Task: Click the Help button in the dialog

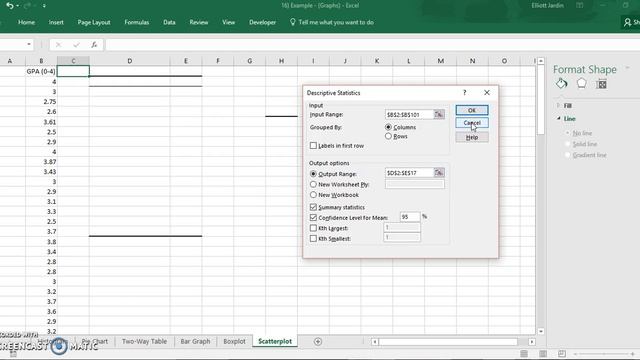Action: 472,138
